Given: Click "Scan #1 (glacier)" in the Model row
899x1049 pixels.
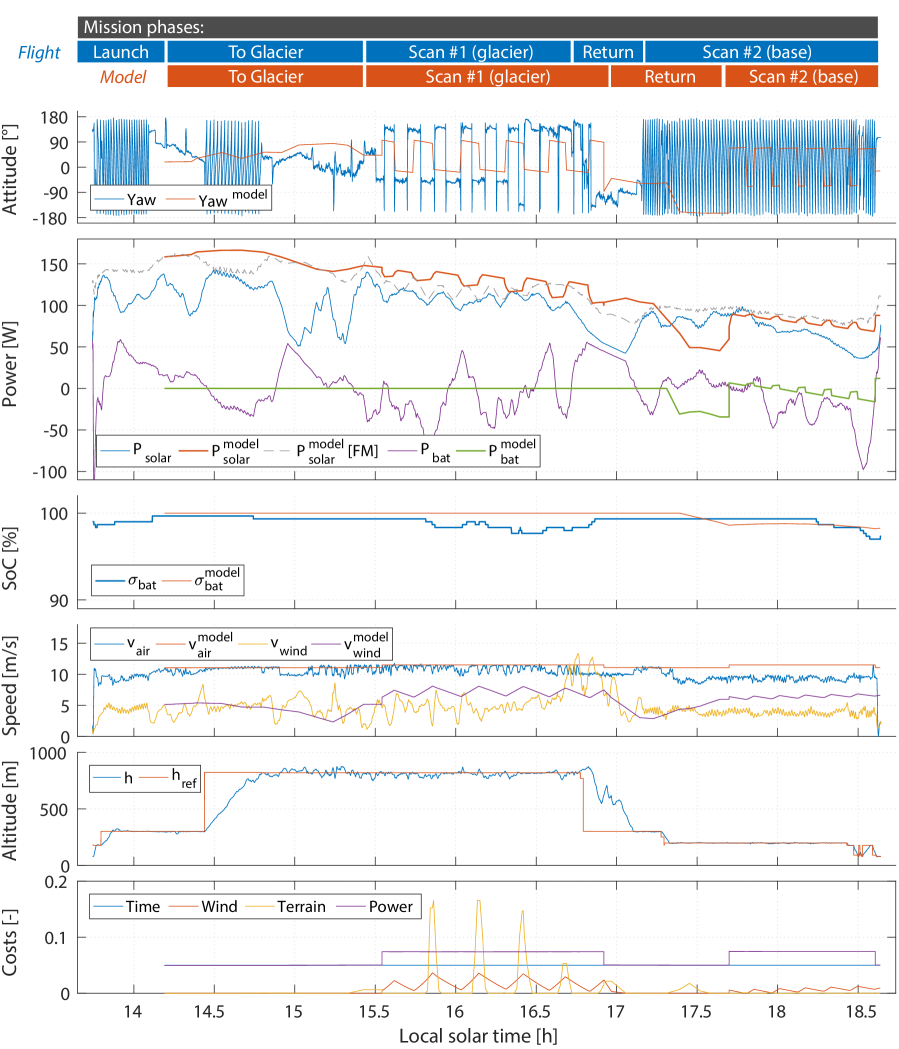Looking at the screenshot, I should [488, 76].
